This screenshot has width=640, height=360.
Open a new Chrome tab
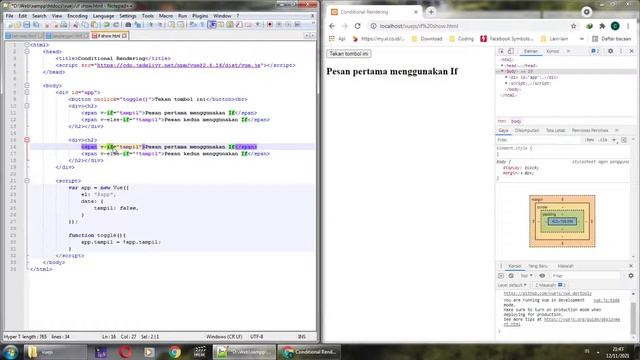coord(431,12)
